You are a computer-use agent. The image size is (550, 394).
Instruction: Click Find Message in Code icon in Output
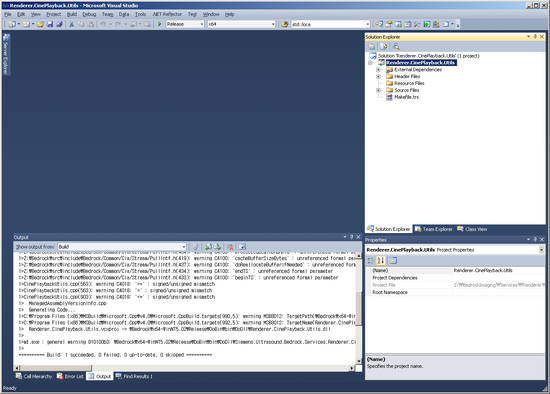coord(195,247)
